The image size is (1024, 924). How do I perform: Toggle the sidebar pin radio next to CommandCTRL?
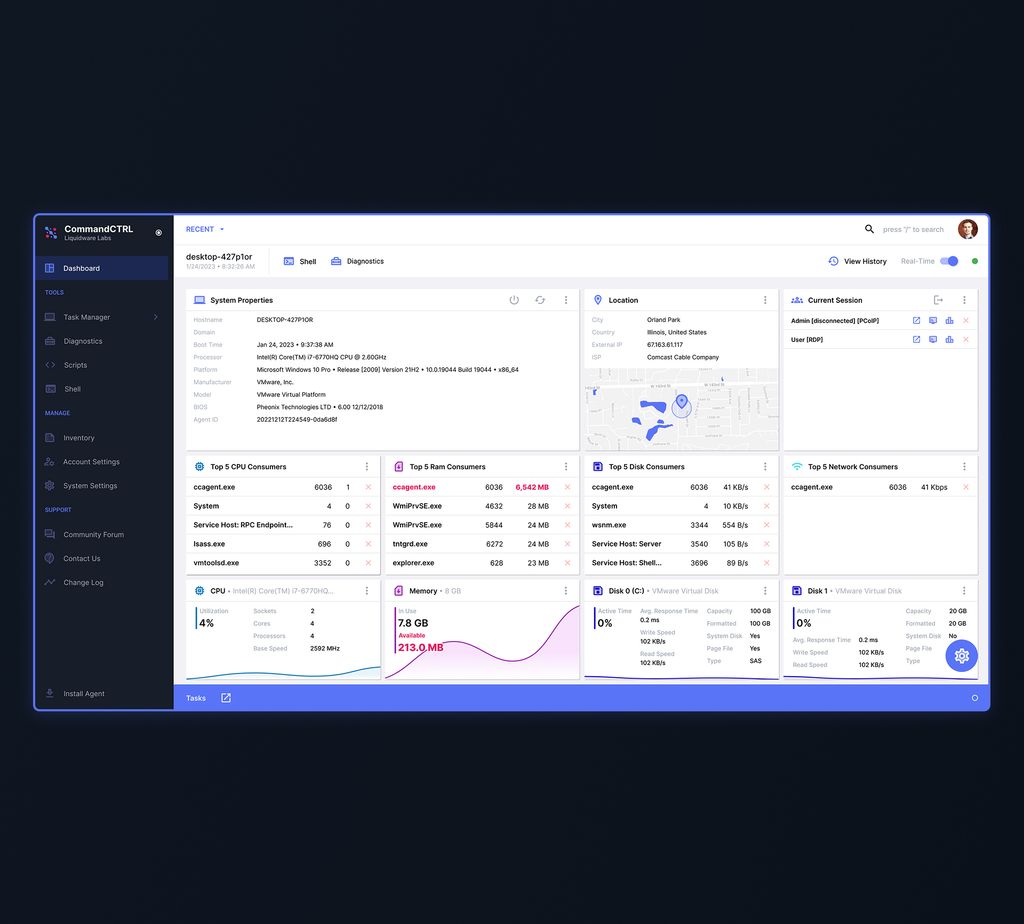(x=158, y=233)
